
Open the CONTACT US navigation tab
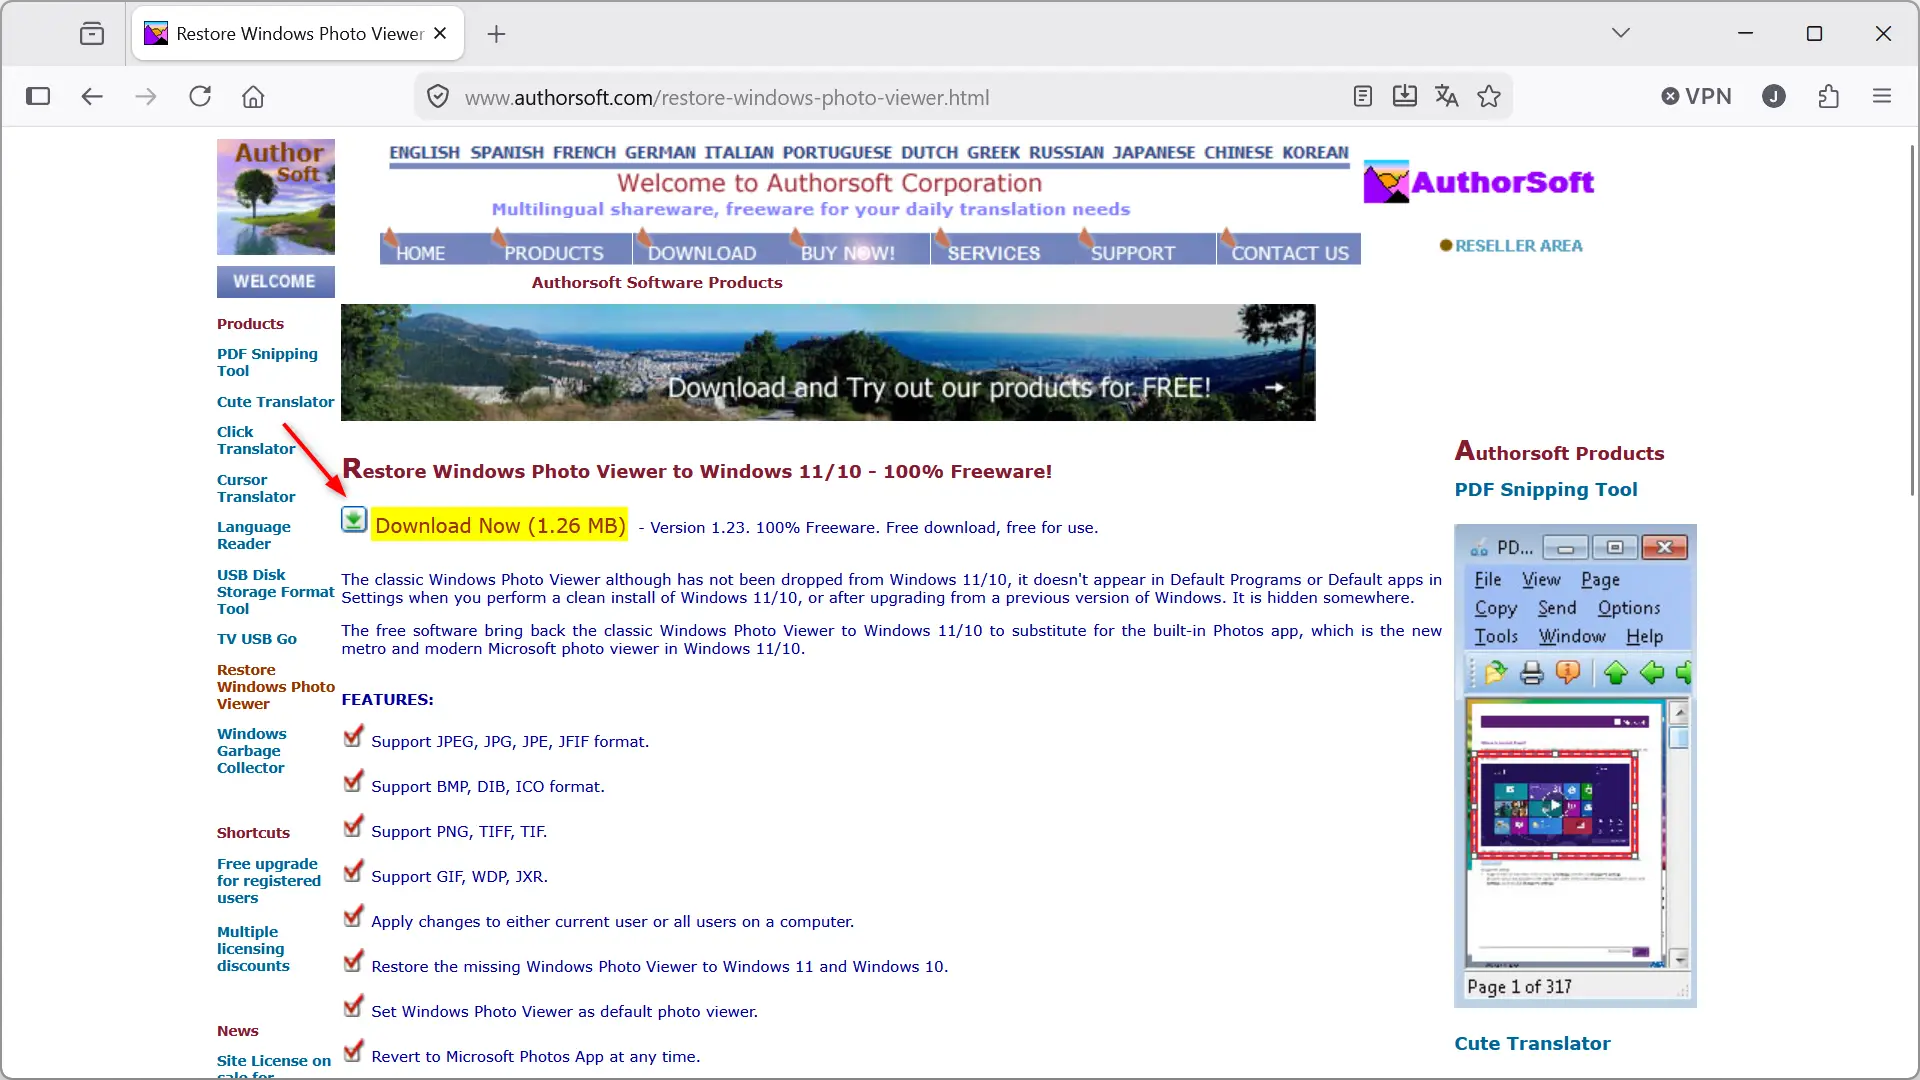1290,253
